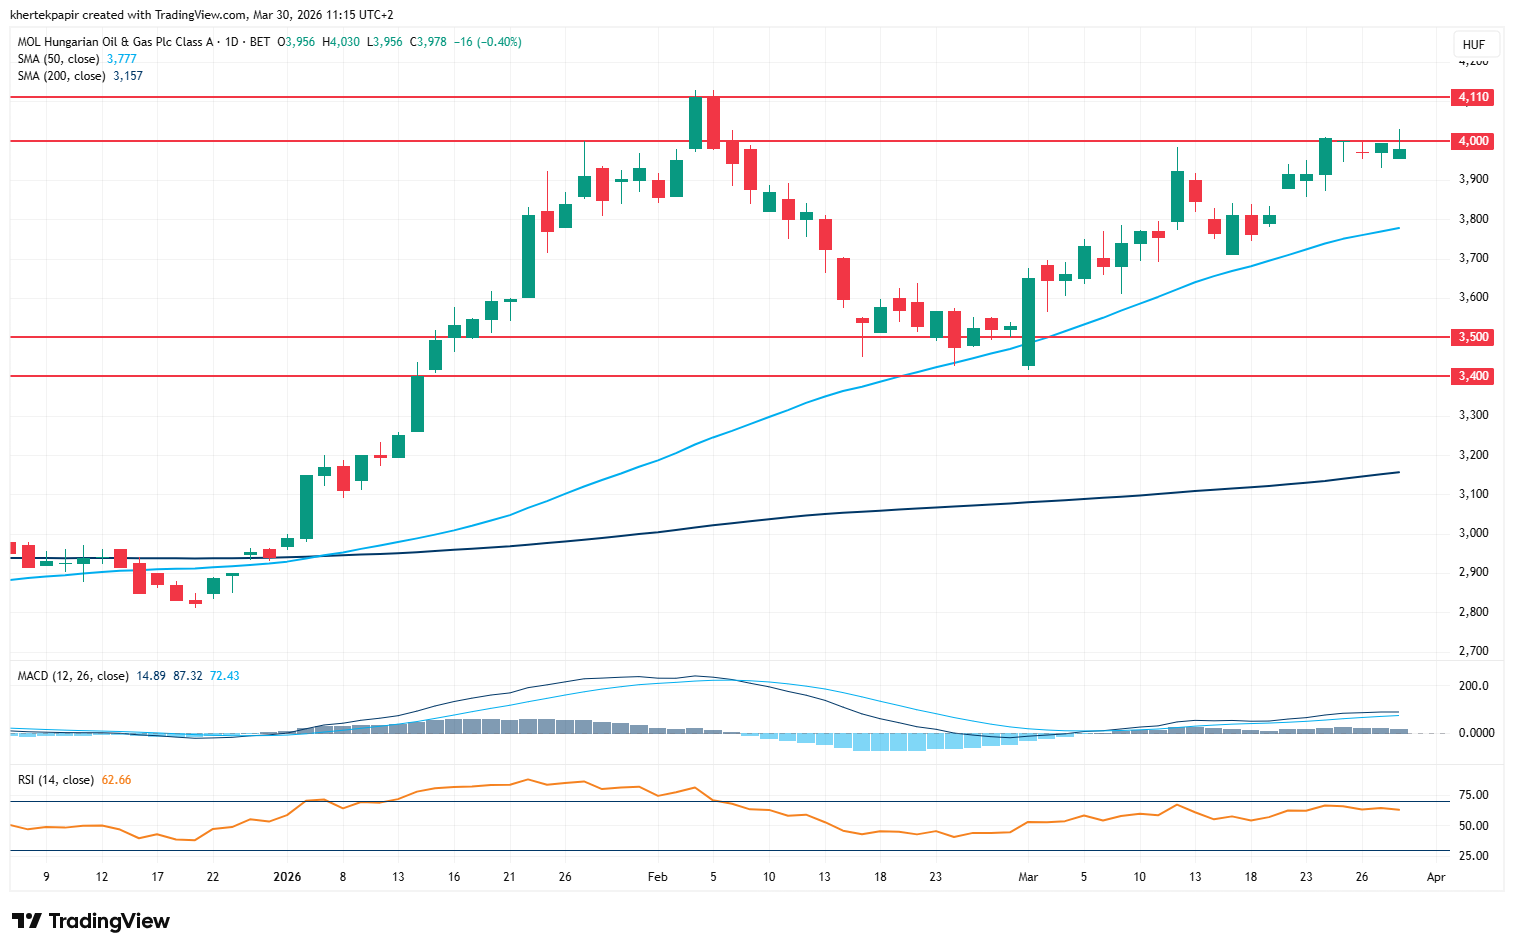
Task: Click the 4,110 red price label
Action: tap(1473, 97)
